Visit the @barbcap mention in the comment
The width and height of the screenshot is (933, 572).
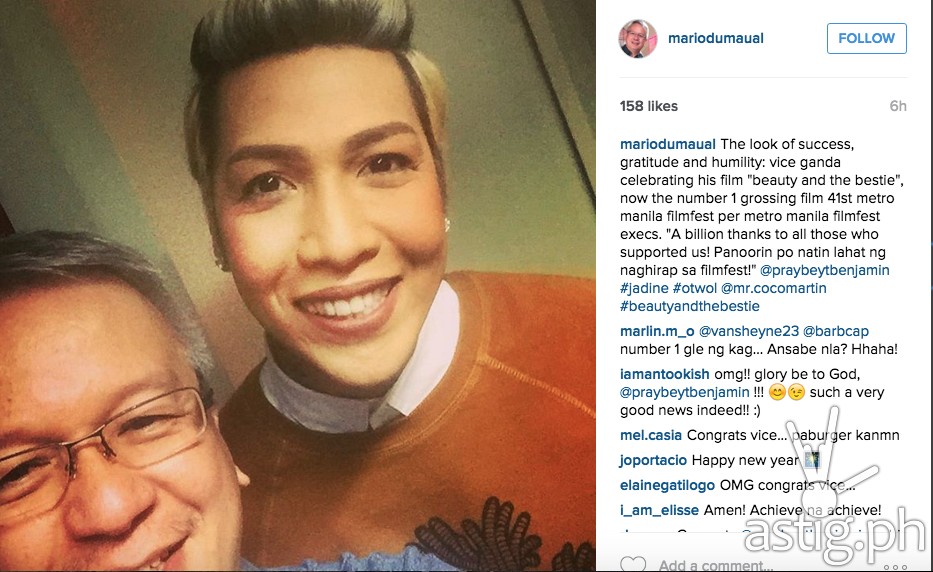click(835, 331)
